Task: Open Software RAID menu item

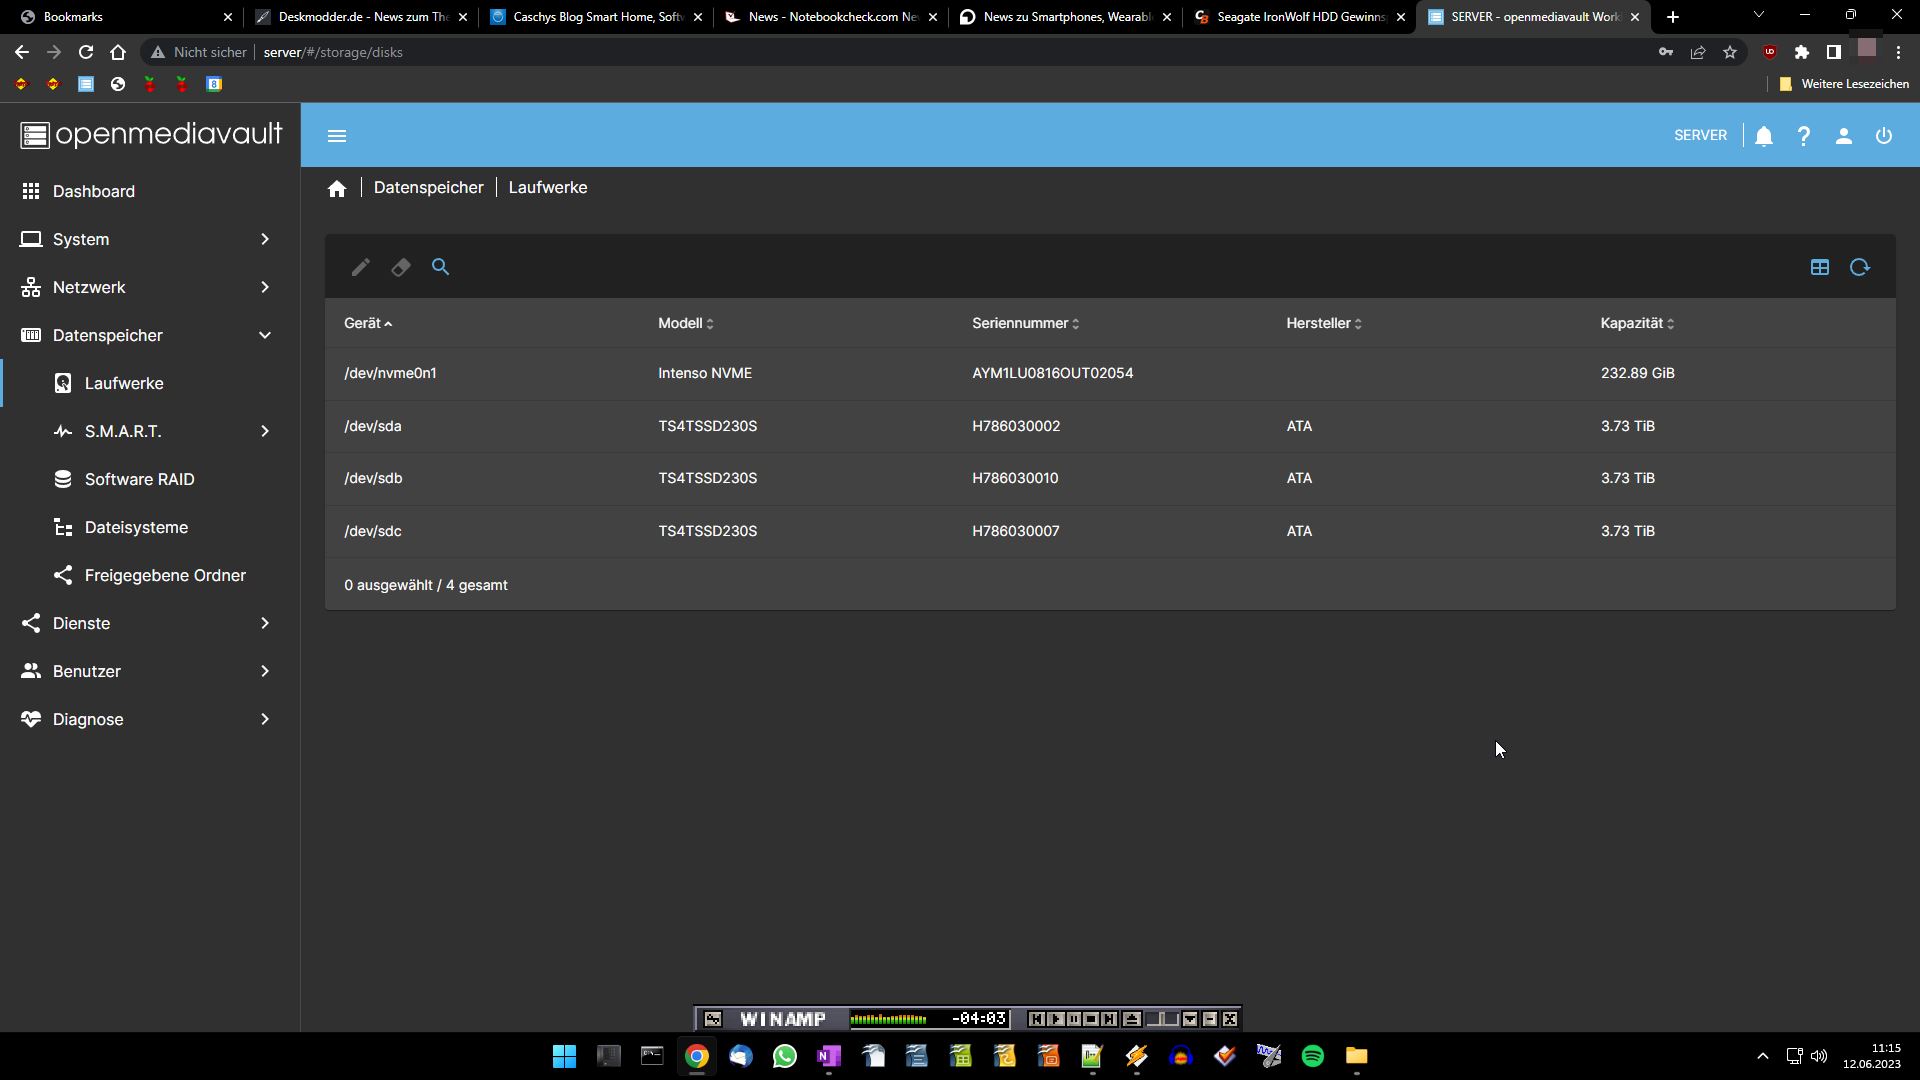Action: pyautogui.click(x=139, y=479)
